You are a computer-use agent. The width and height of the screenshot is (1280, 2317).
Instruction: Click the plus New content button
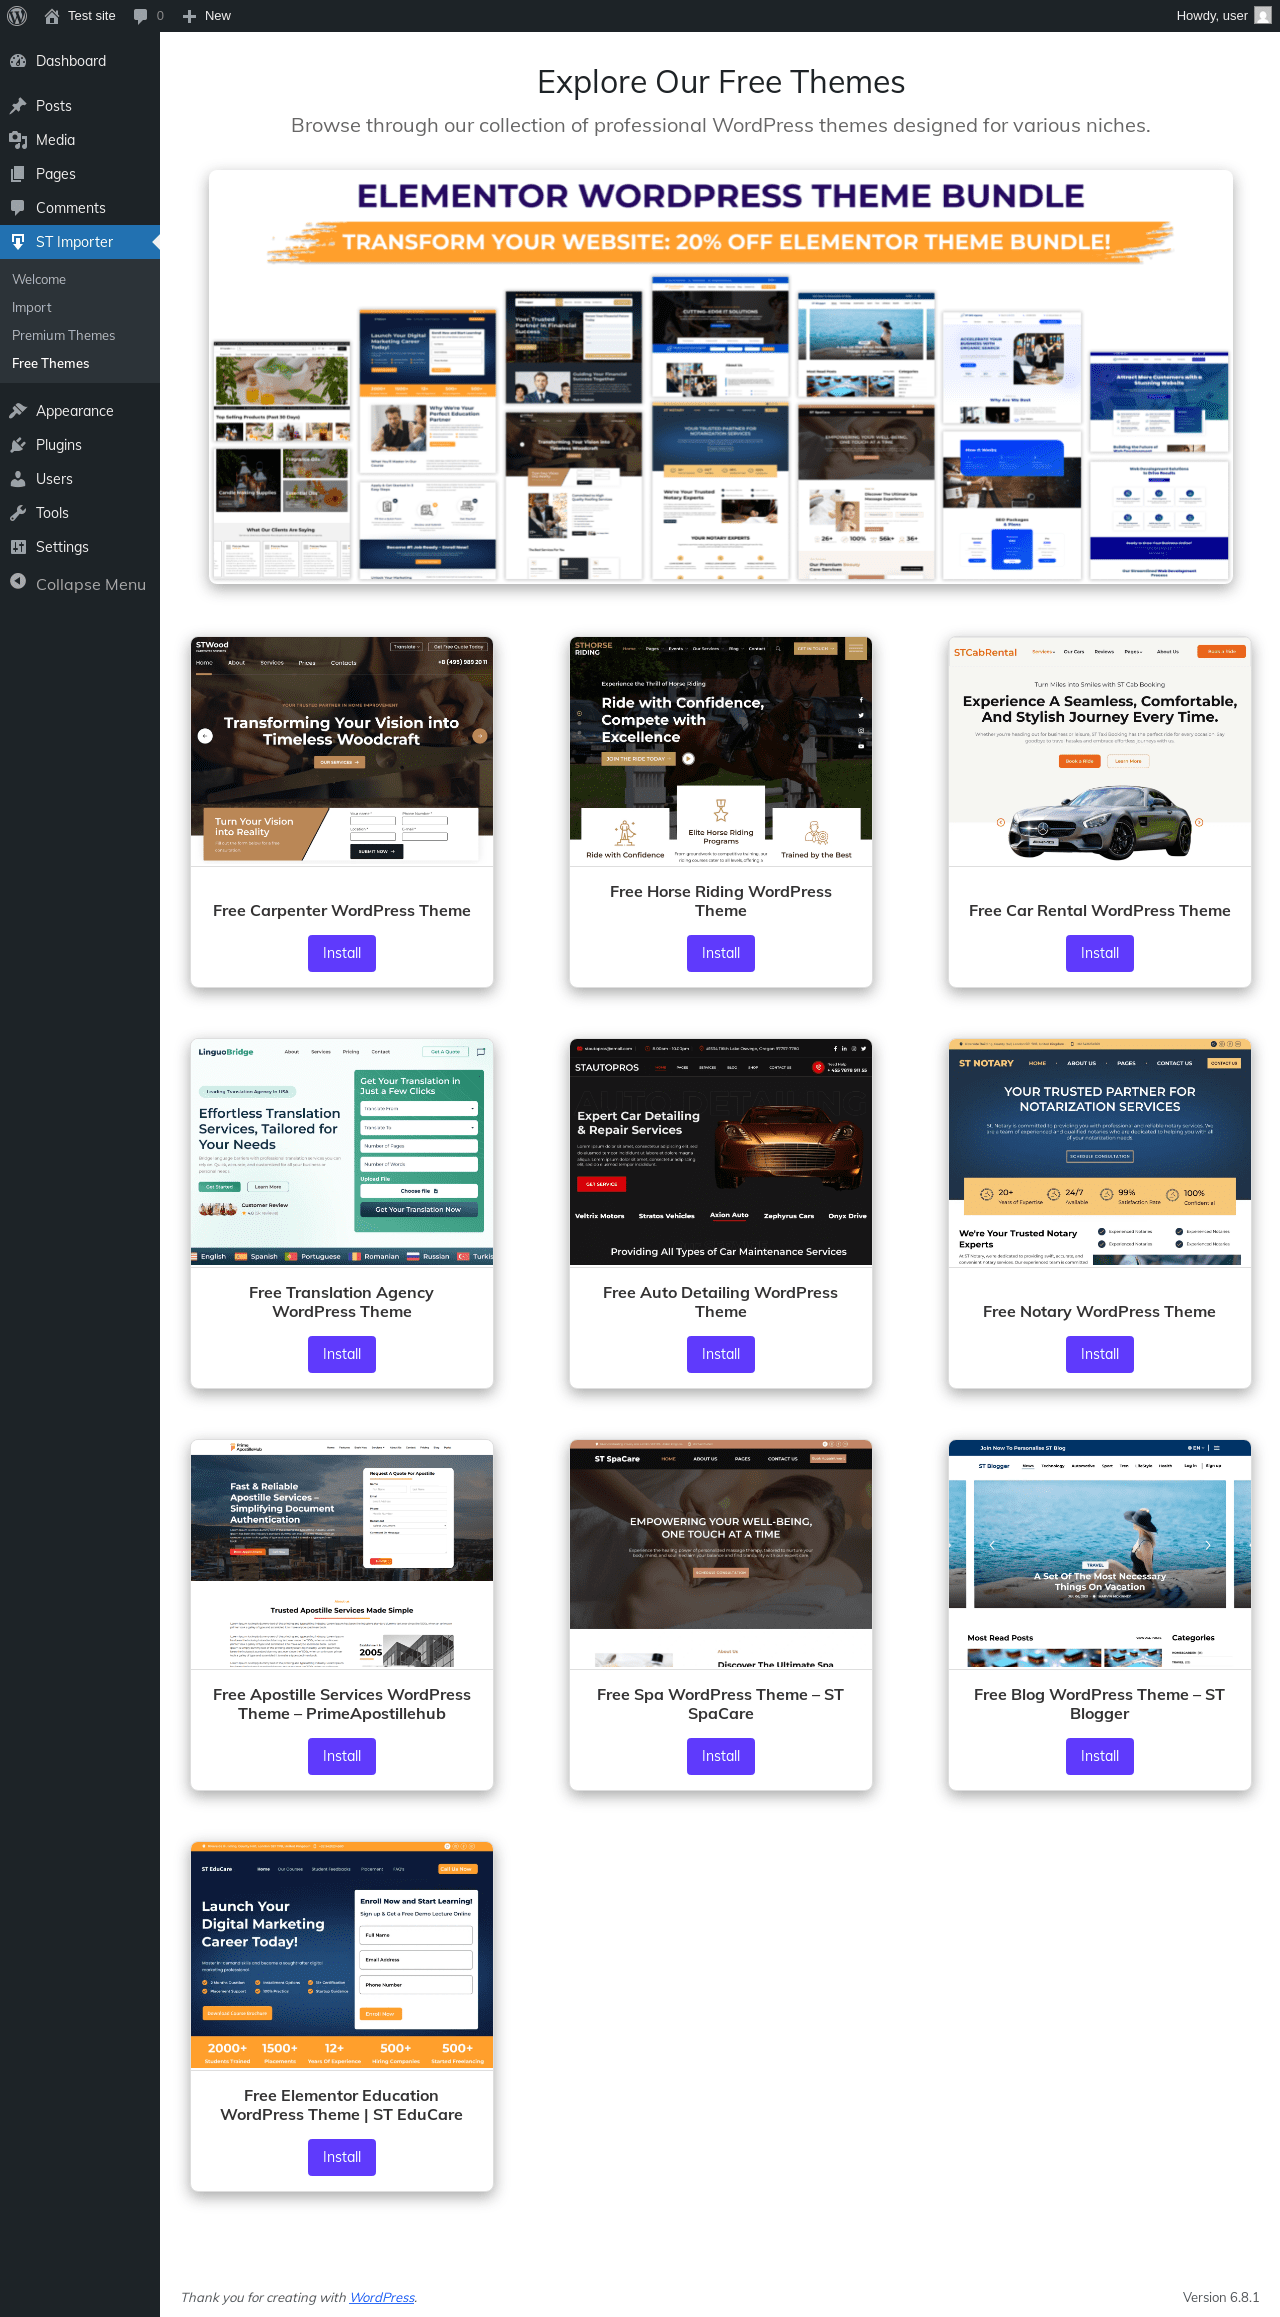(206, 16)
